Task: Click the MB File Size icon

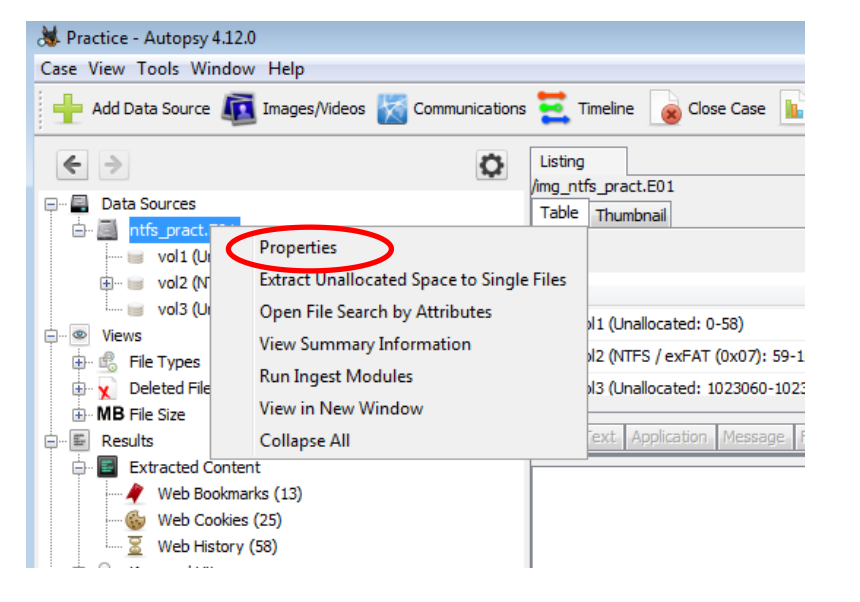Action: click(110, 414)
